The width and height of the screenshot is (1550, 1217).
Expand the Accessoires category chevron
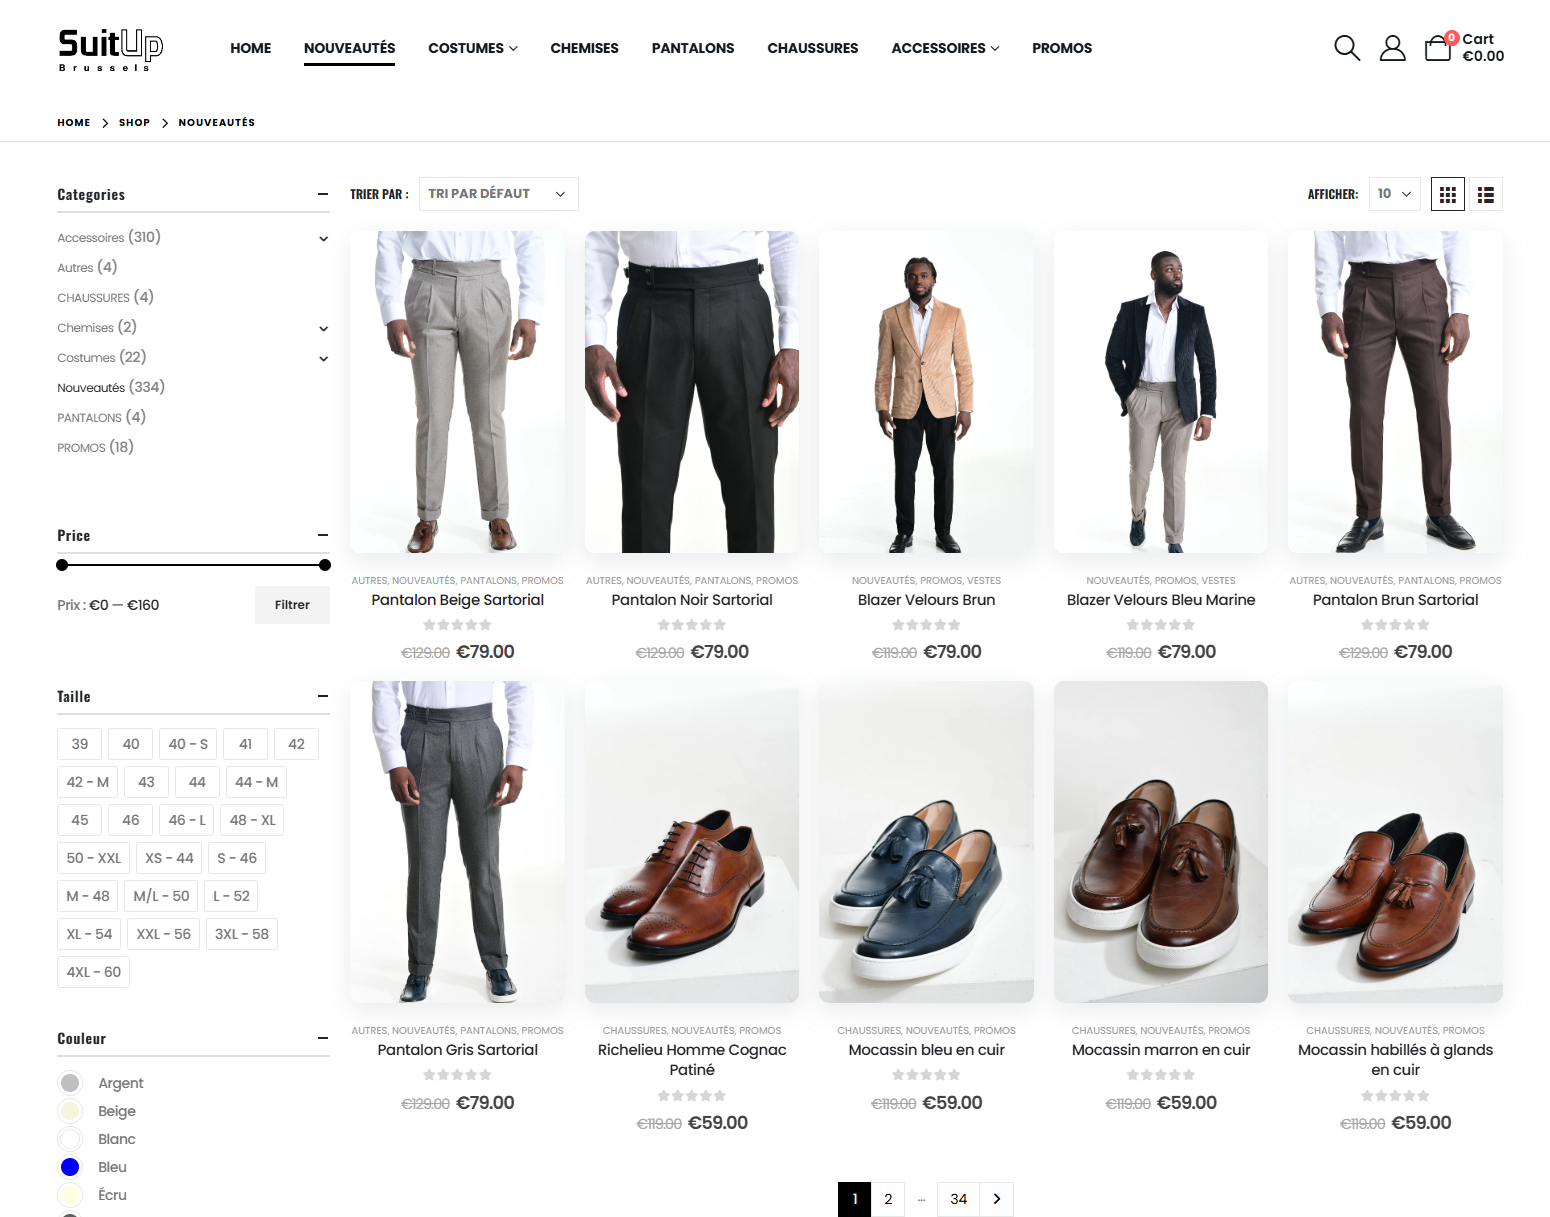[x=323, y=239]
